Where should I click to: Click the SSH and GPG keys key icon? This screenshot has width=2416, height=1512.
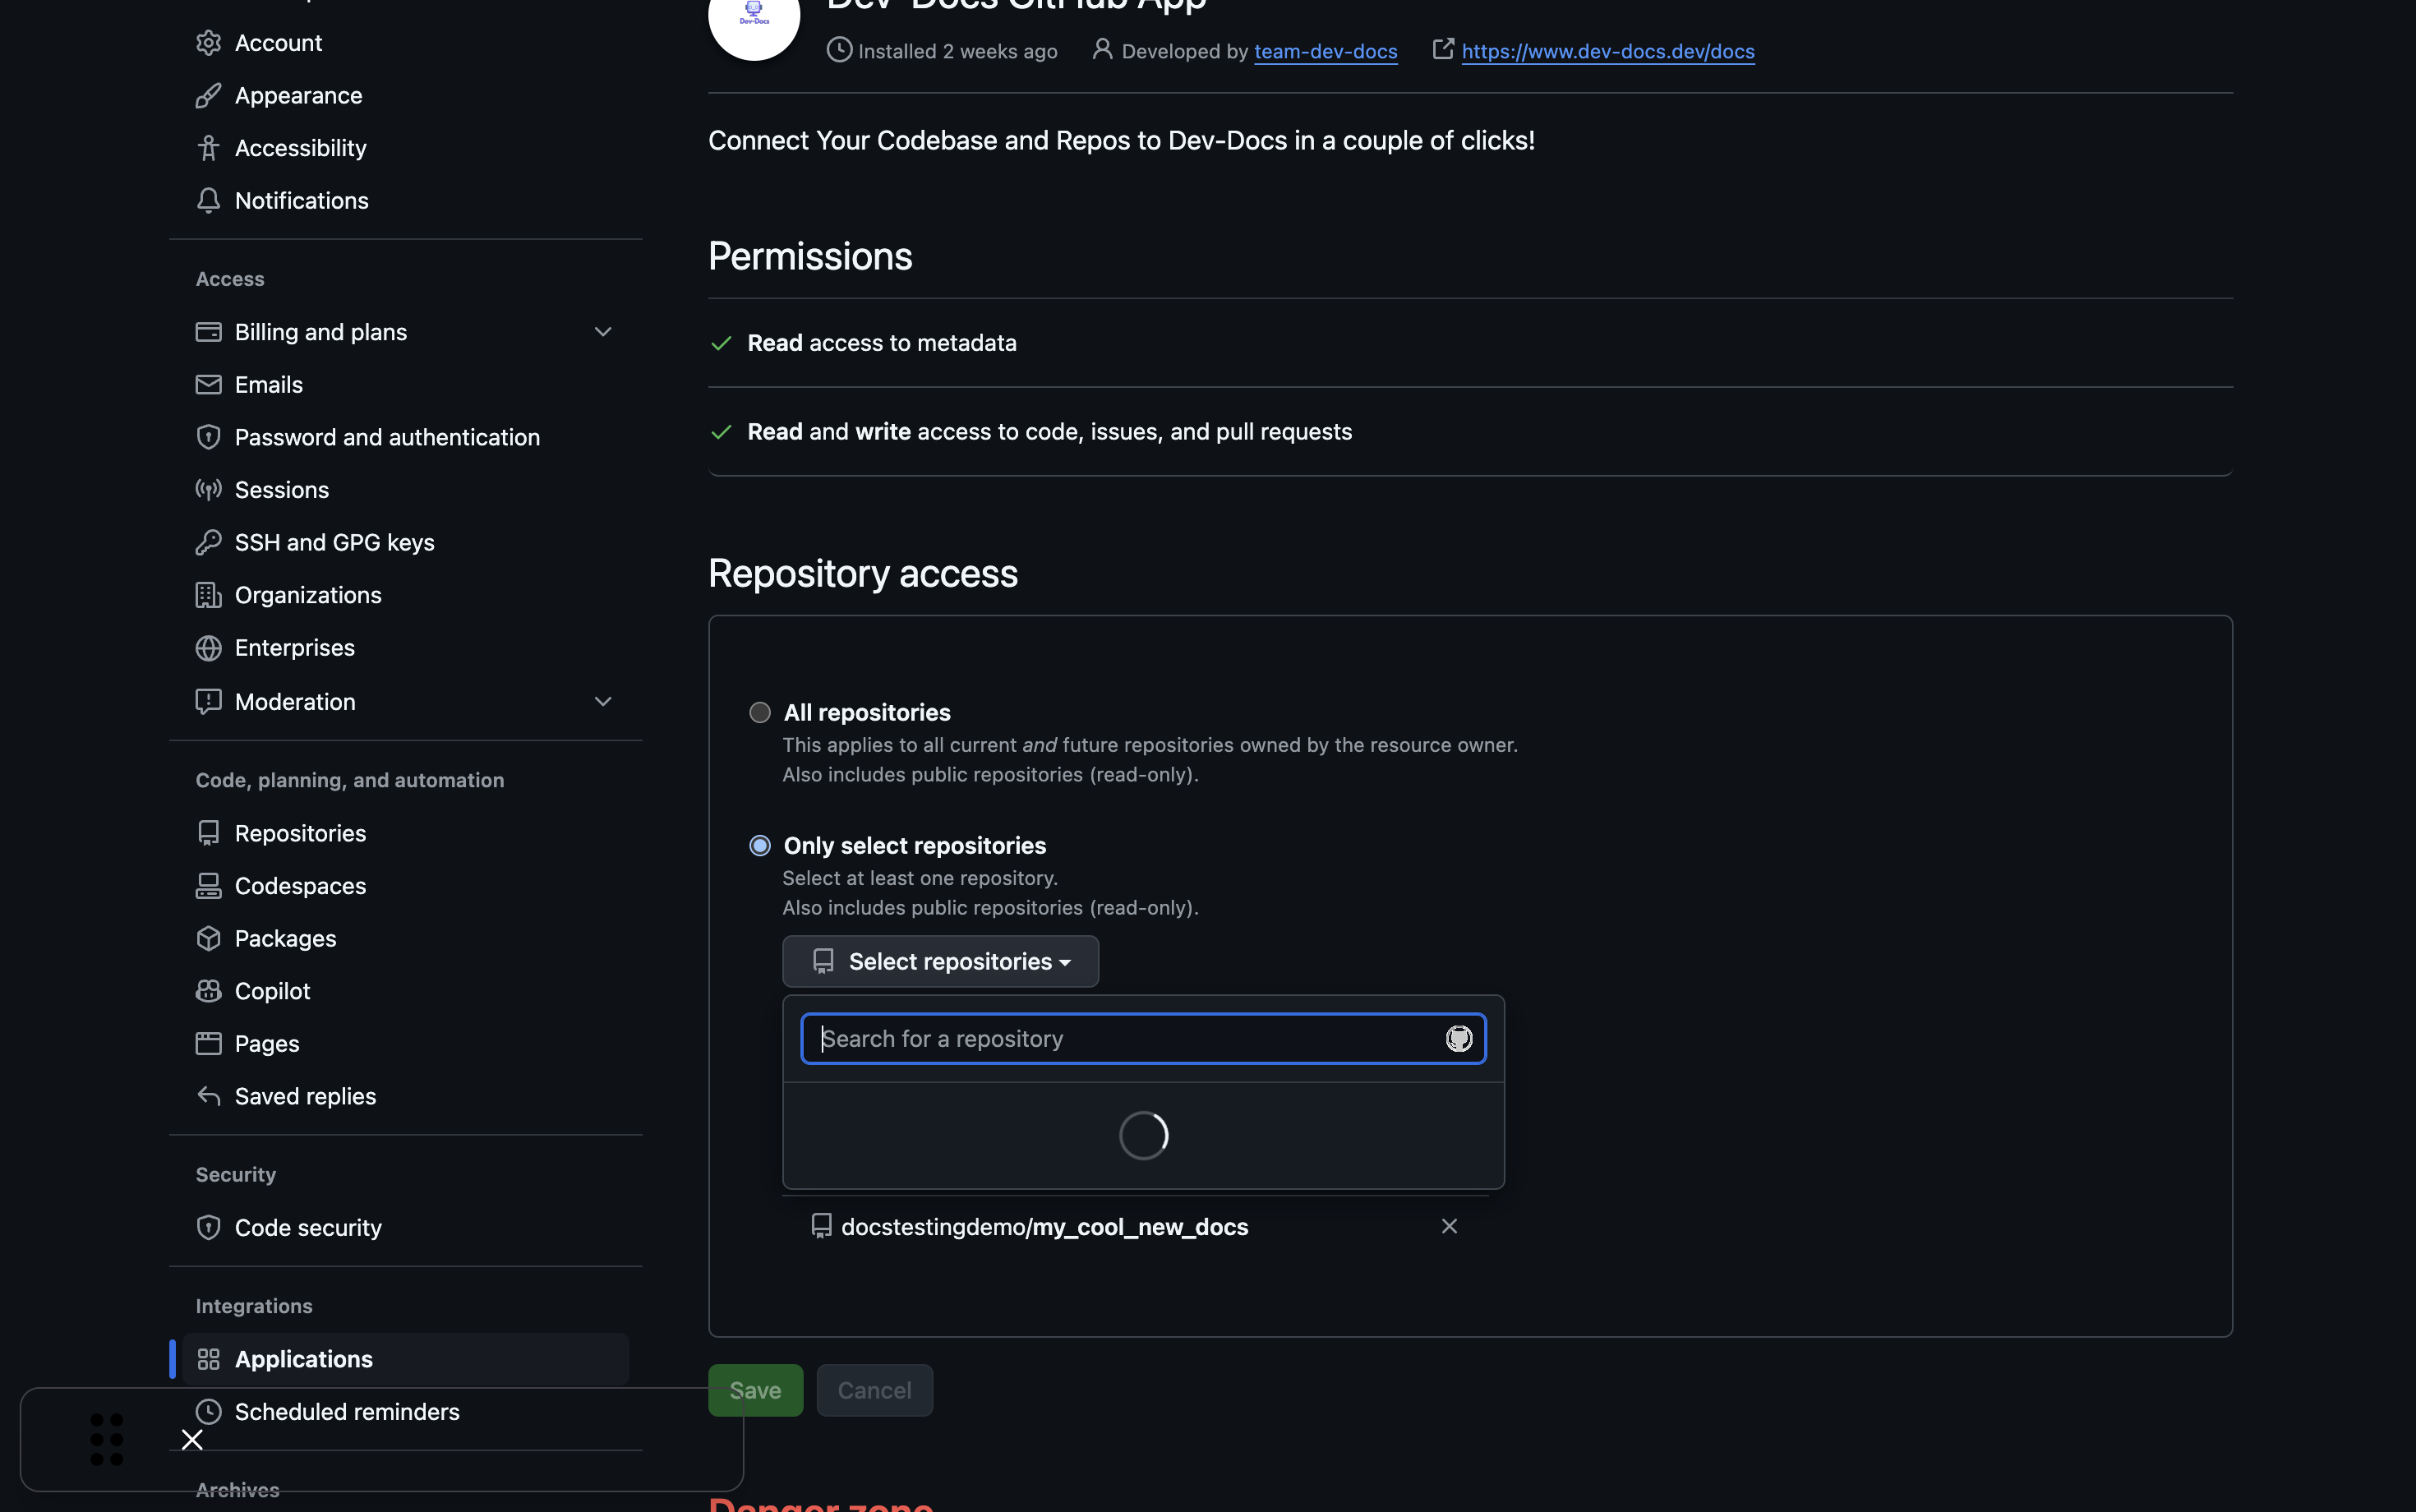click(x=208, y=542)
